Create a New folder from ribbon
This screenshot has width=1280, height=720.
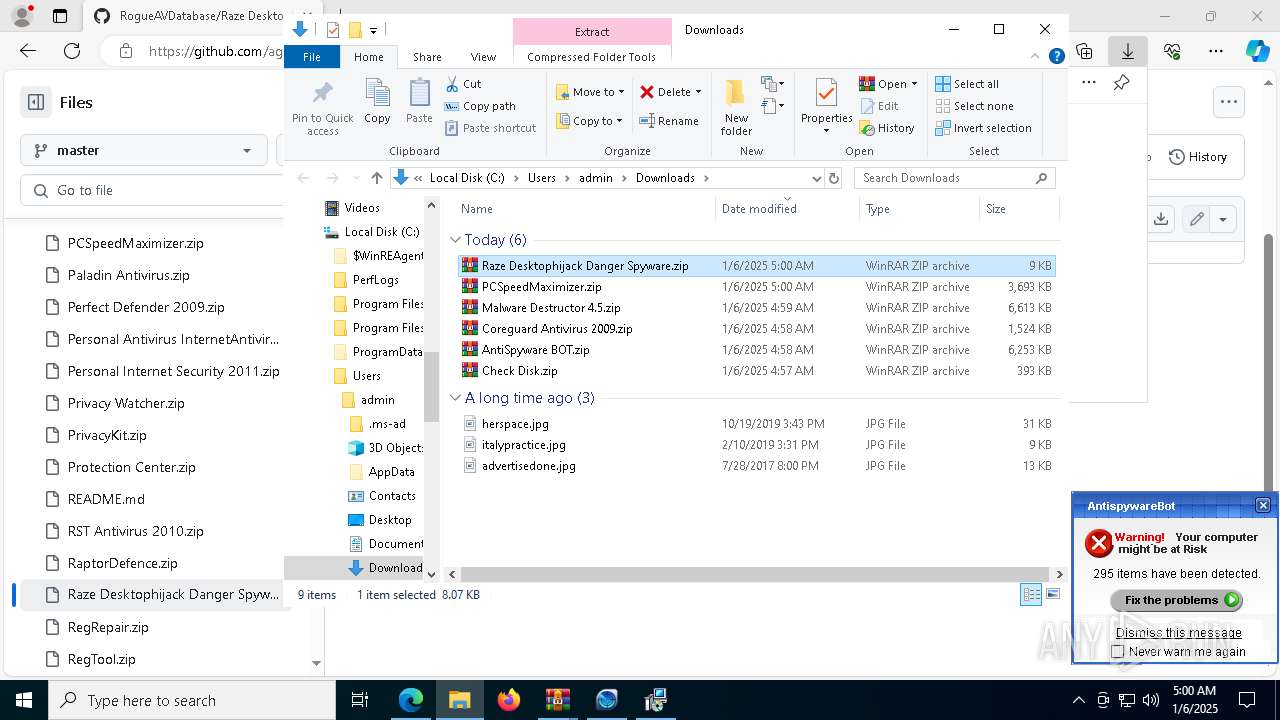tap(736, 108)
